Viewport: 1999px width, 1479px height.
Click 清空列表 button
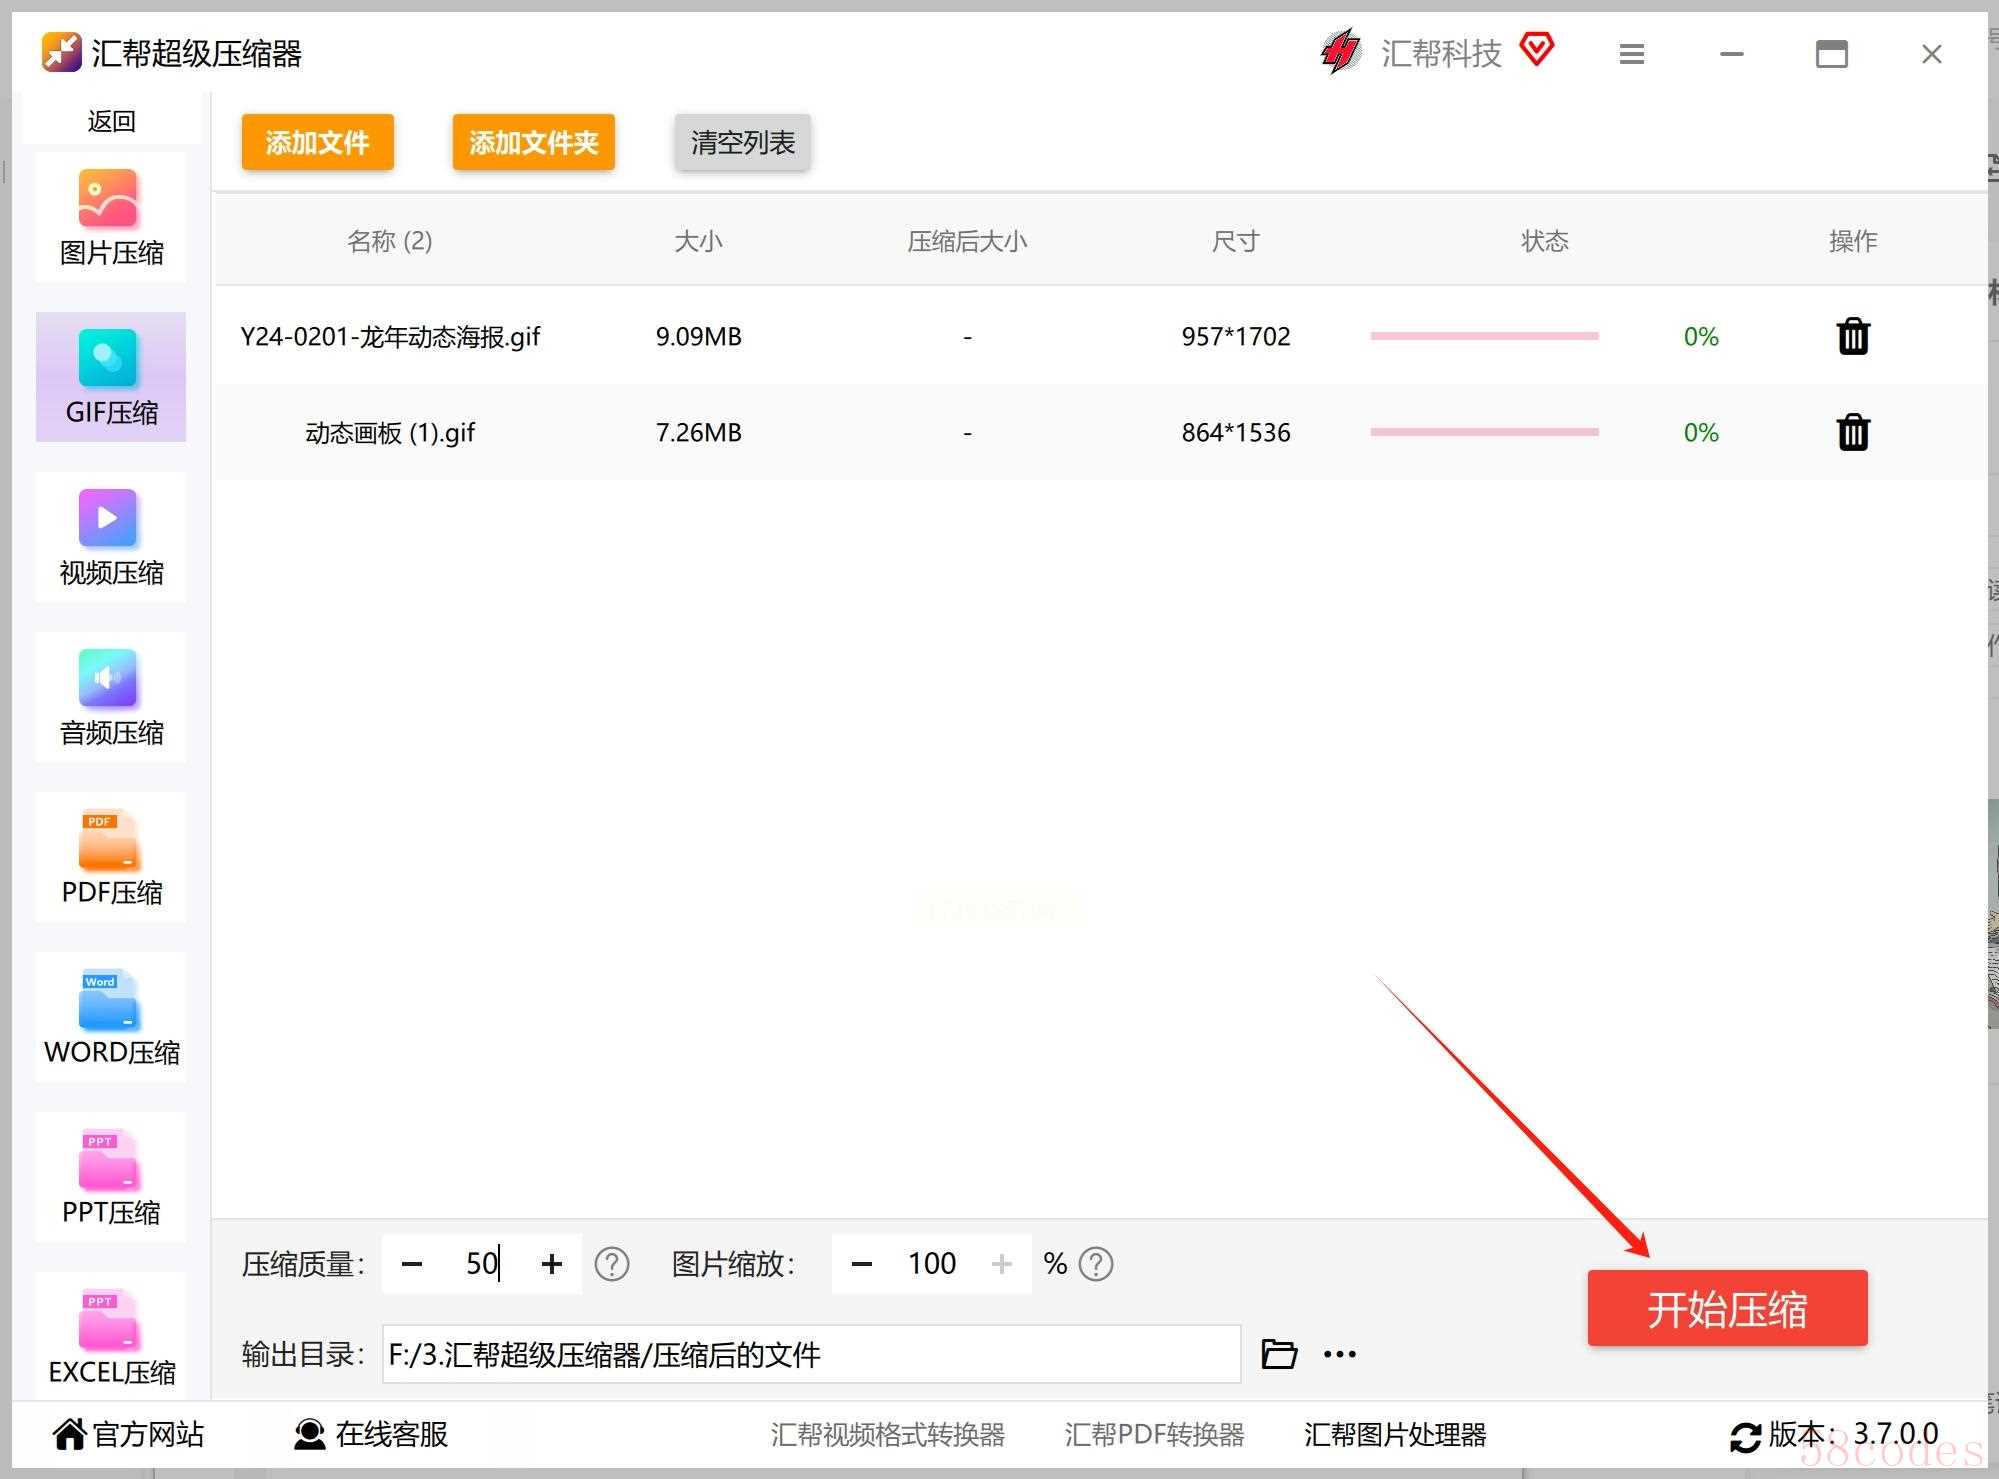[x=743, y=142]
